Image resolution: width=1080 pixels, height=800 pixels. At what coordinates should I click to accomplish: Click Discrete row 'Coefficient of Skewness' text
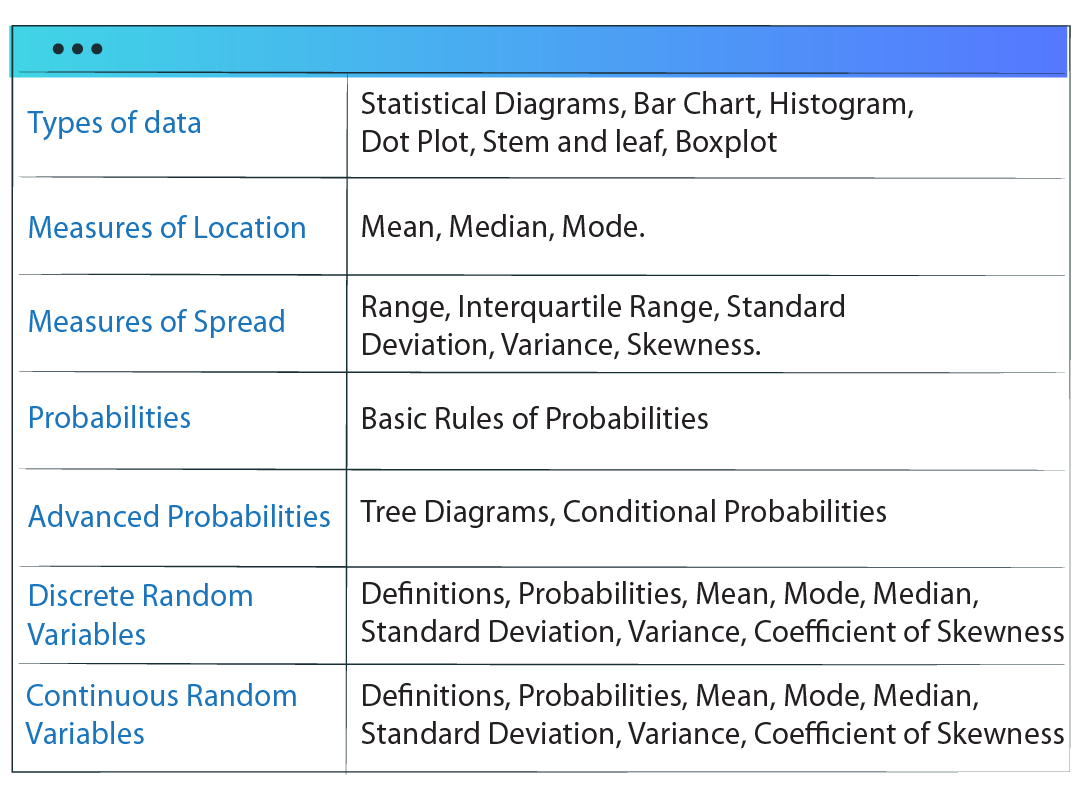pos(908,632)
